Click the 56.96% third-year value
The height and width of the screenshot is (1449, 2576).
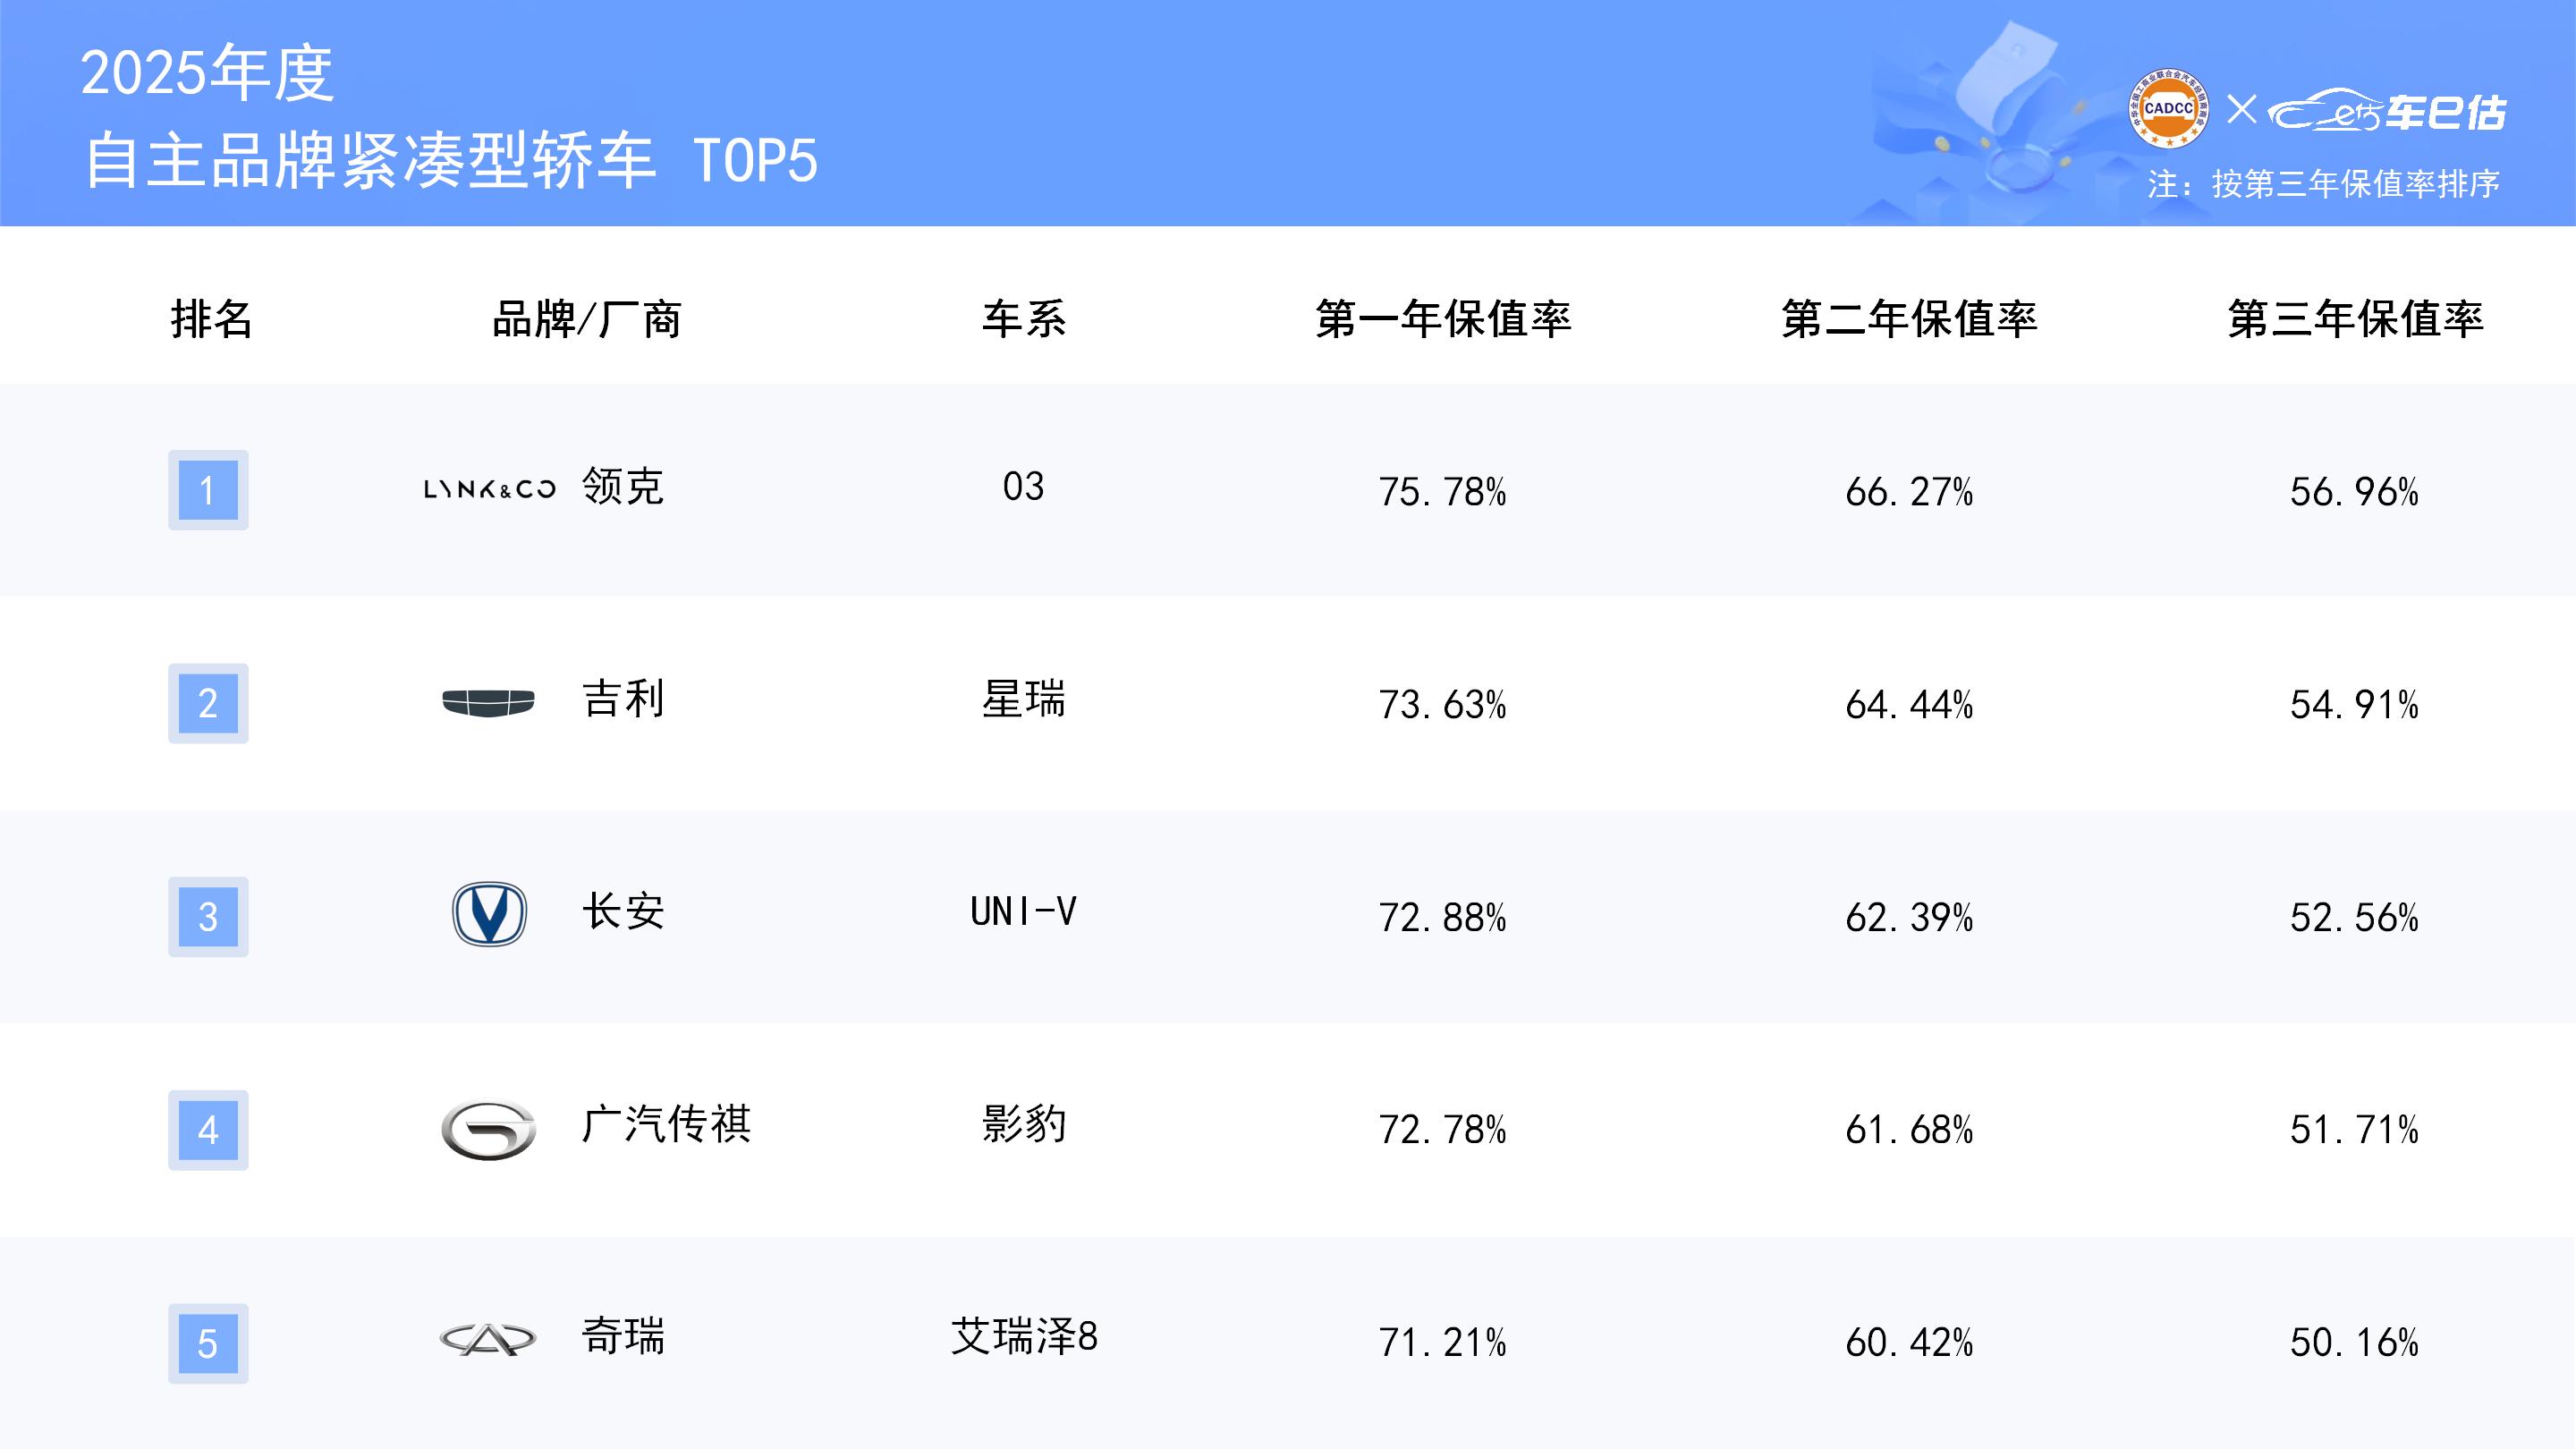pos(2354,492)
